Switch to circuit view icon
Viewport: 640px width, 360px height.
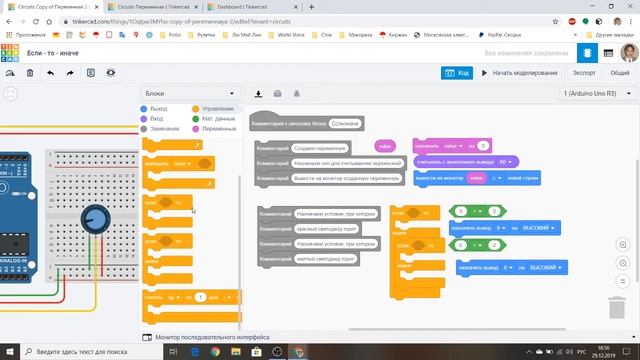point(587,53)
